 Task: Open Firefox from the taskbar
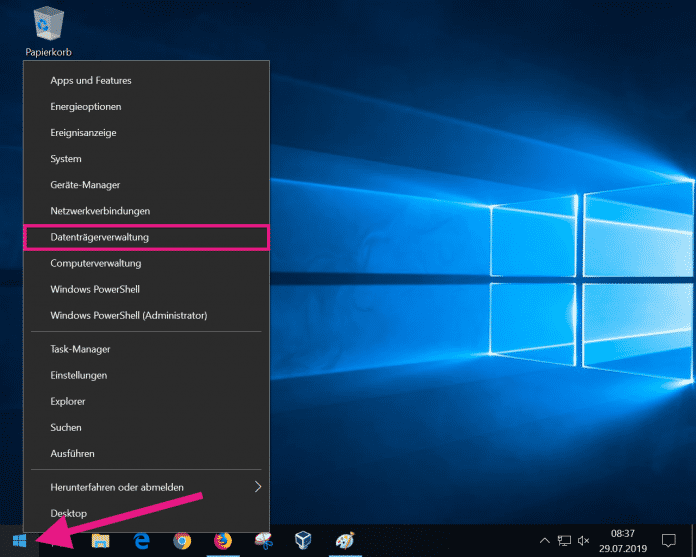[222, 541]
